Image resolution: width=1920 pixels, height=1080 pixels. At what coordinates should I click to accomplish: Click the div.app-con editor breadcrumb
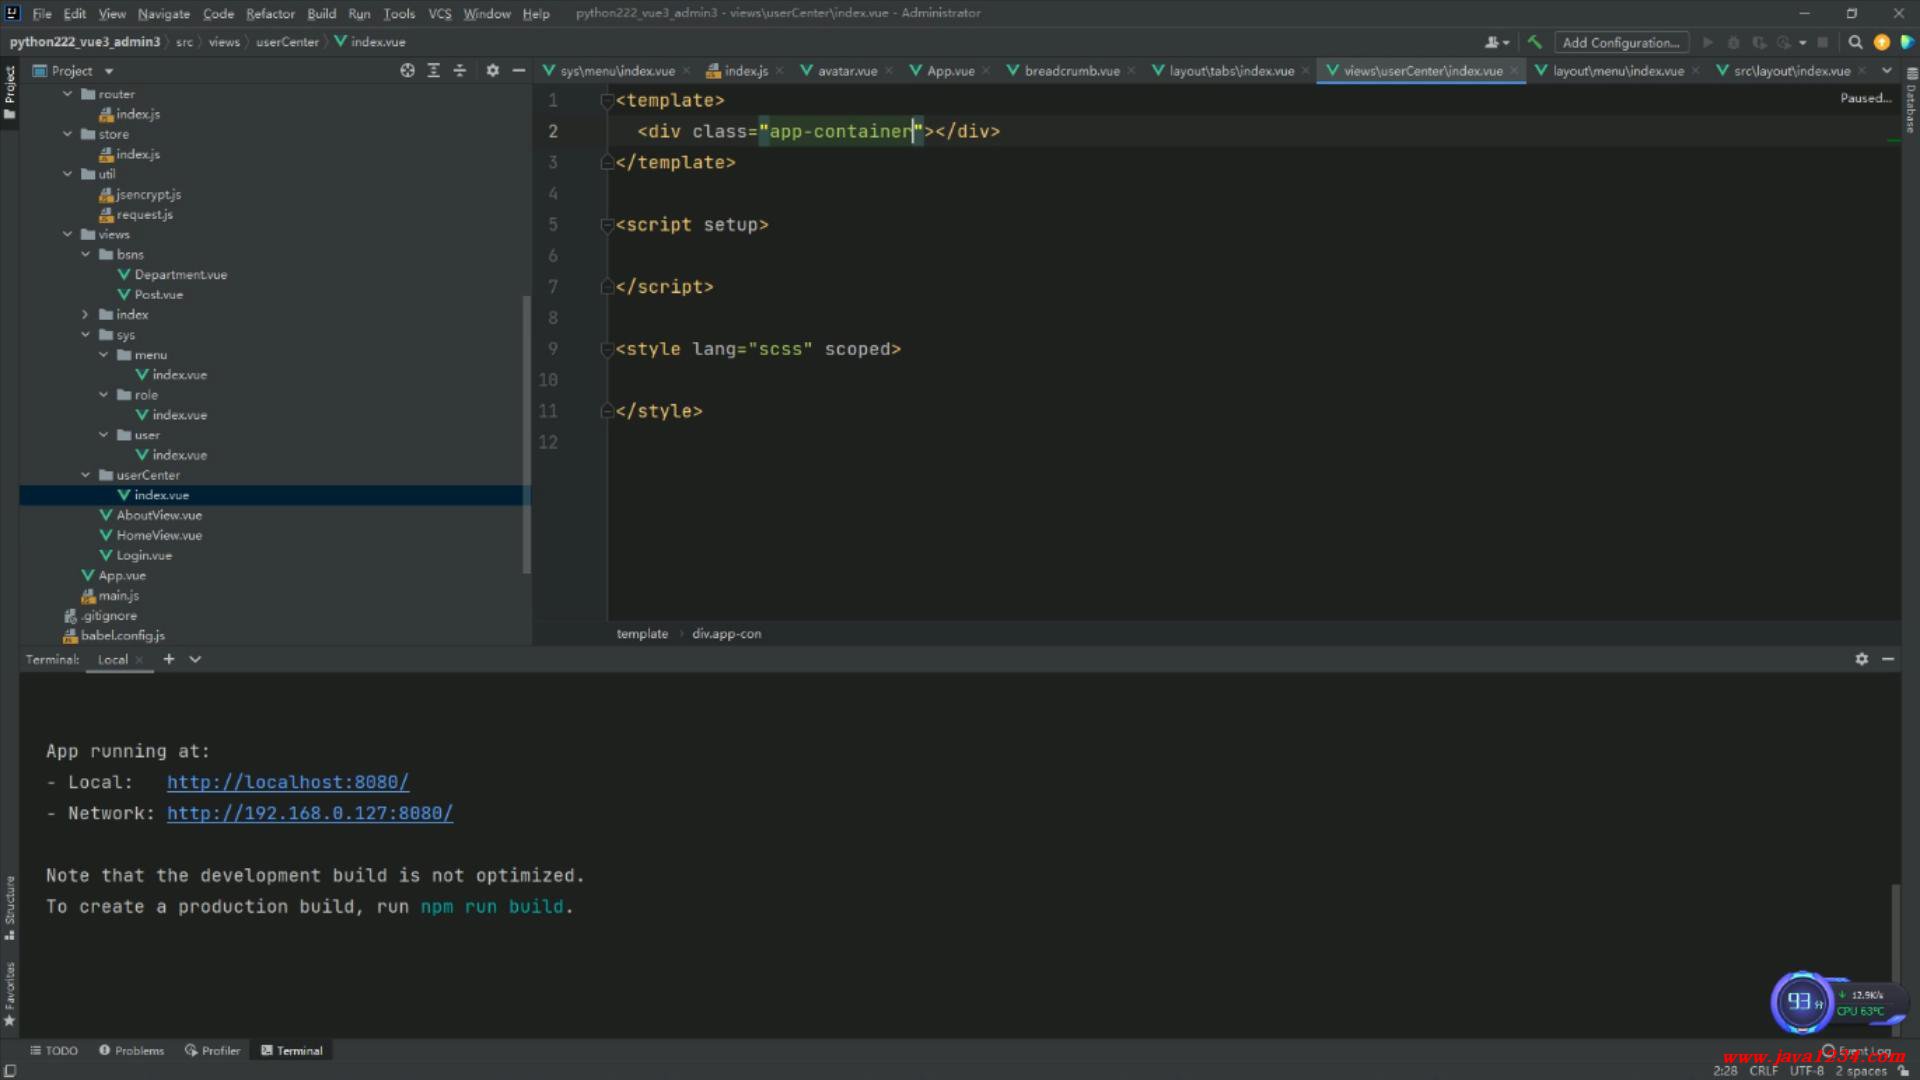tap(727, 634)
